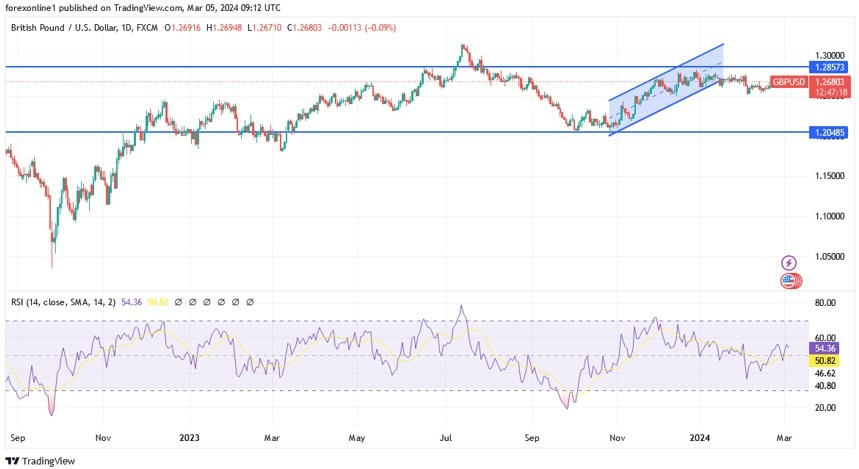
Task: Click the US flag event icon
Action: tap(789, 281)
